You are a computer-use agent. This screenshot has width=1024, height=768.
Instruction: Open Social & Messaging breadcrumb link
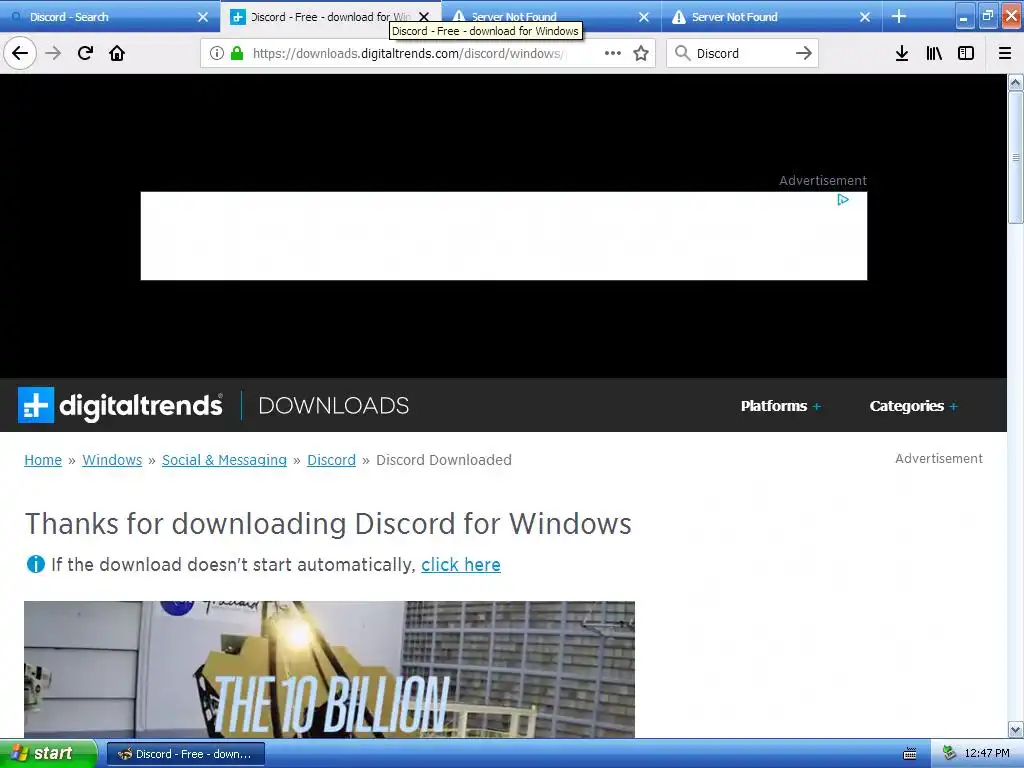[x=225, y=460]
